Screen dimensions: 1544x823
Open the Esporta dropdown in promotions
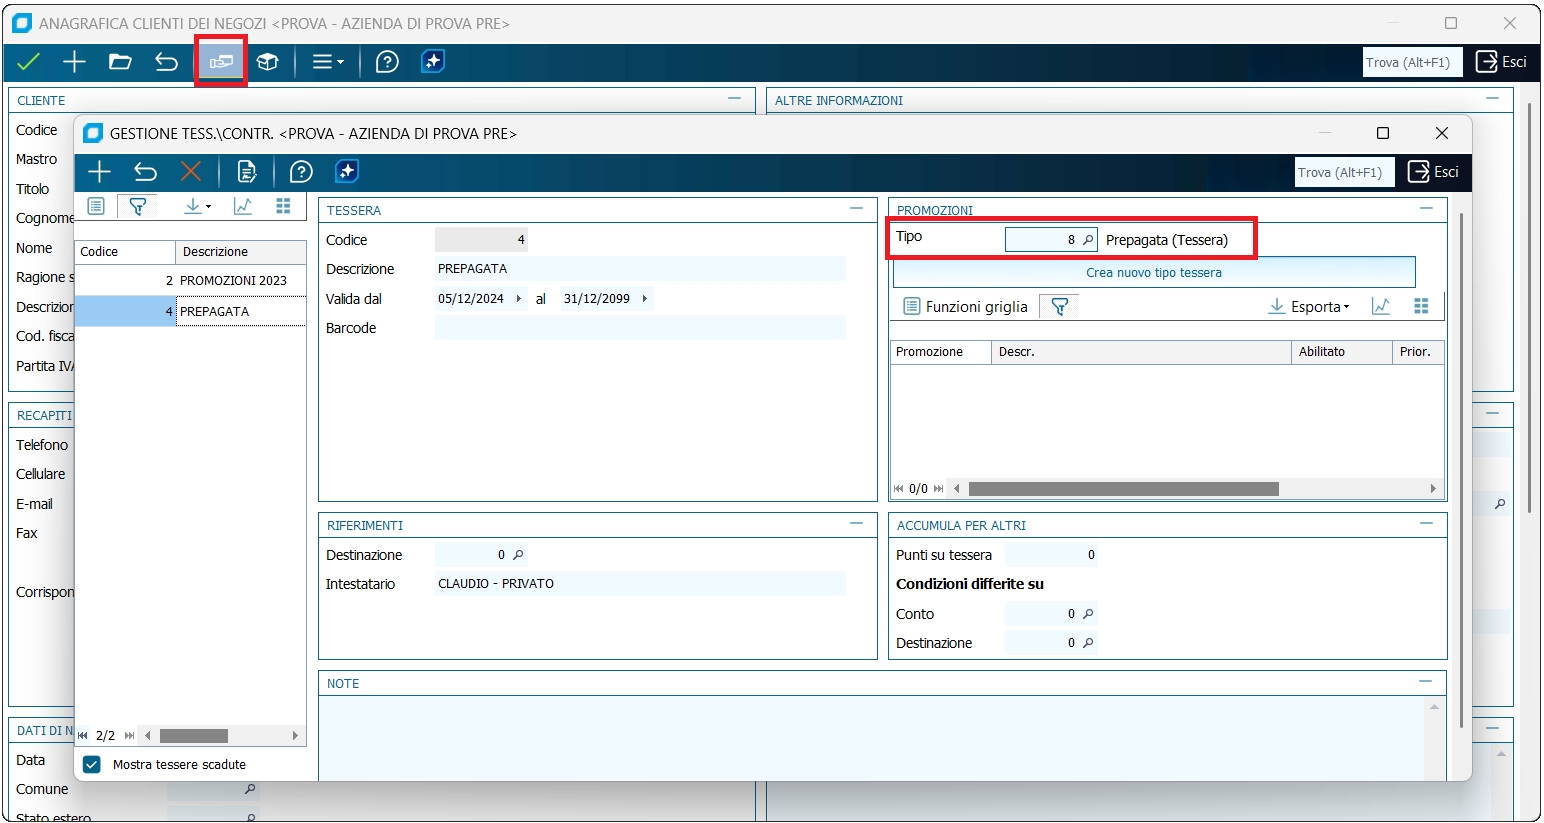point(1309,307)
